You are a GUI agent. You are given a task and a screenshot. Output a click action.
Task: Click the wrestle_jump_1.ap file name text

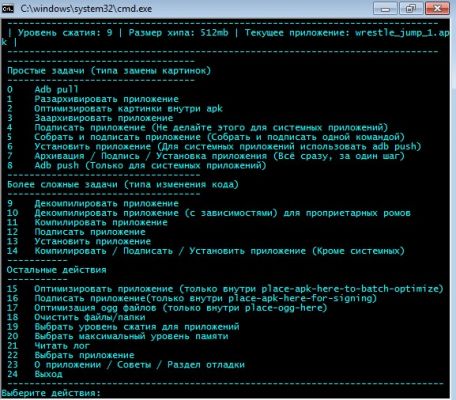pyautogui.click(x=402, y=33)
